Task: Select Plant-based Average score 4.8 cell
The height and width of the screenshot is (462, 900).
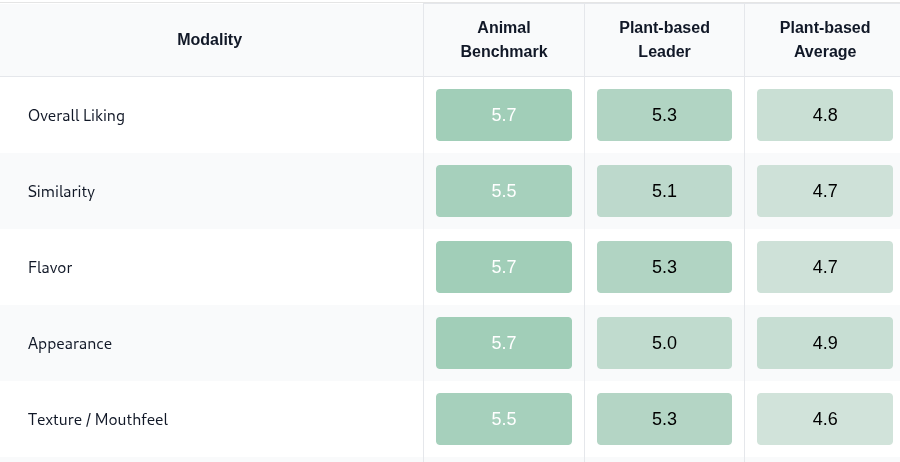Action: (x=824, y=115)
